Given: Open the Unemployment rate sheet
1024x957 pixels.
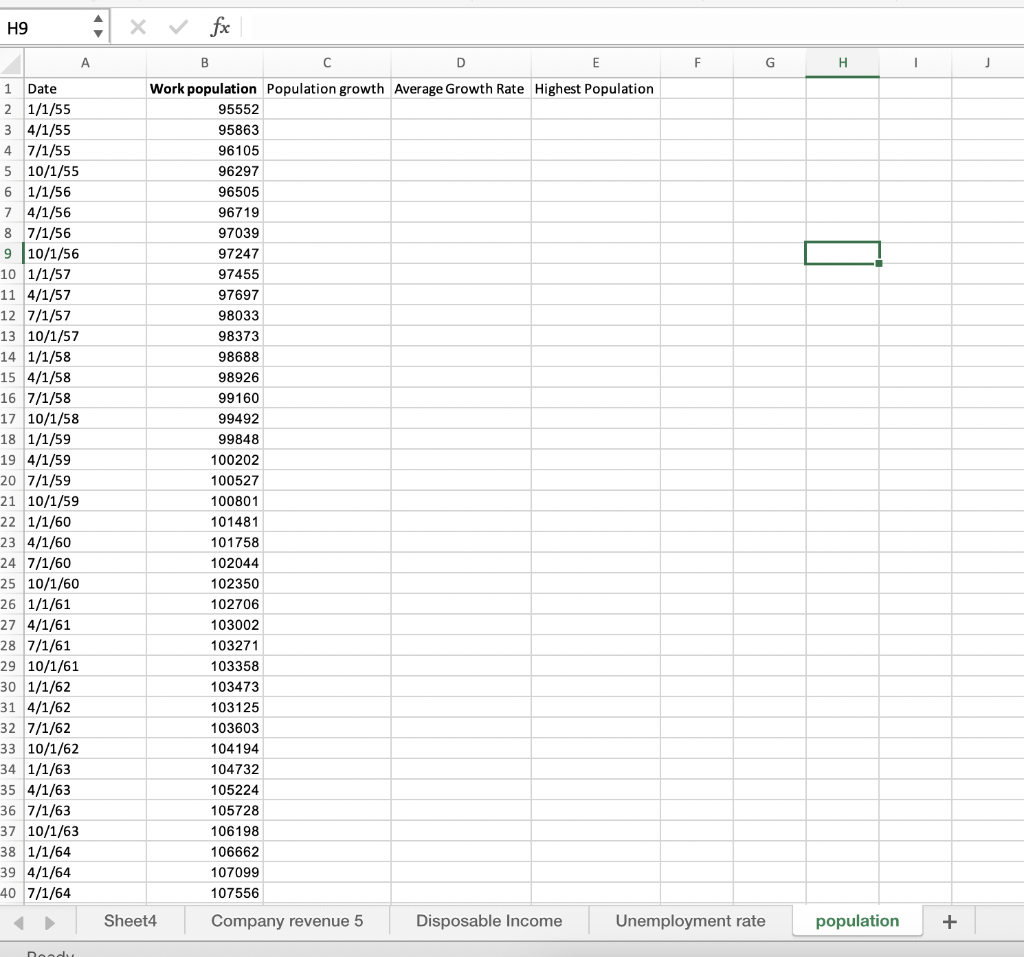Looking at the screenshot, I should click(x=690, y=920).
